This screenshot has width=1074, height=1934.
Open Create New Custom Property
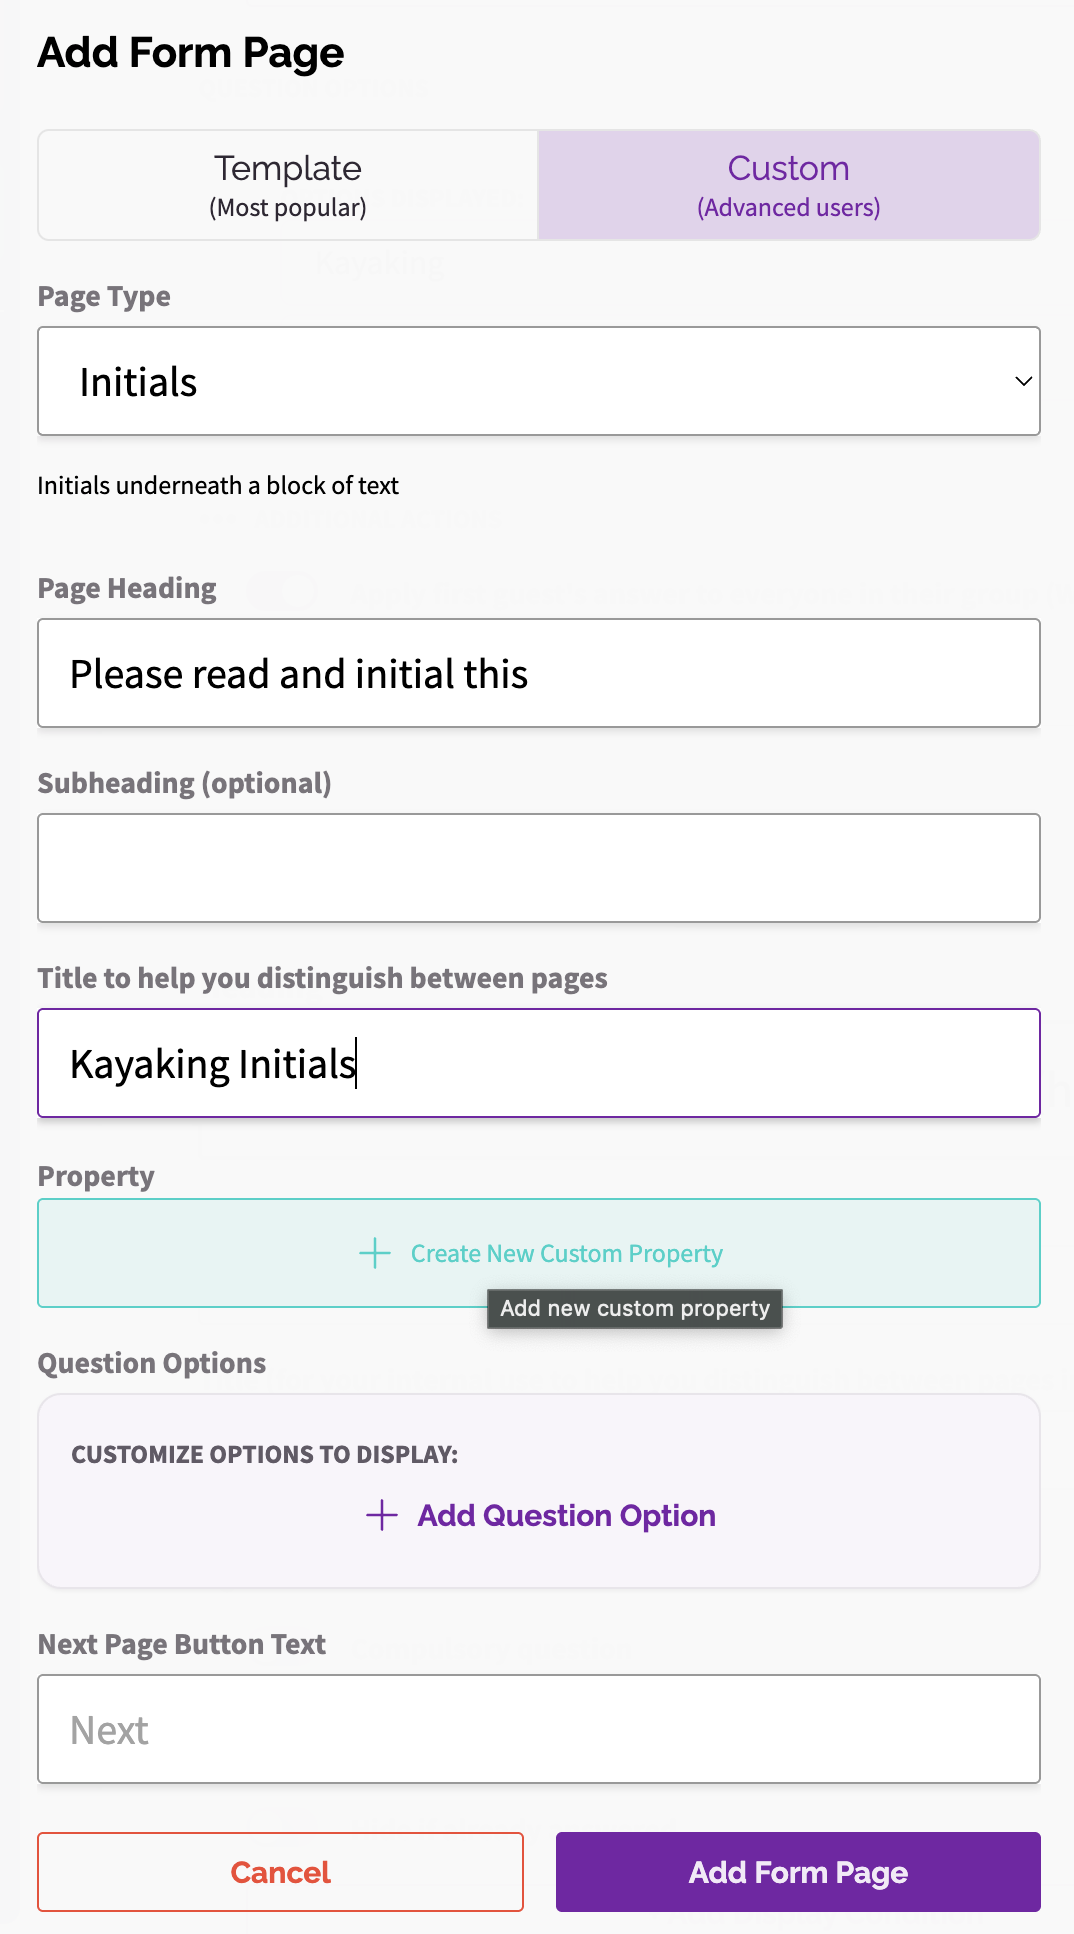click(566, 1252)
